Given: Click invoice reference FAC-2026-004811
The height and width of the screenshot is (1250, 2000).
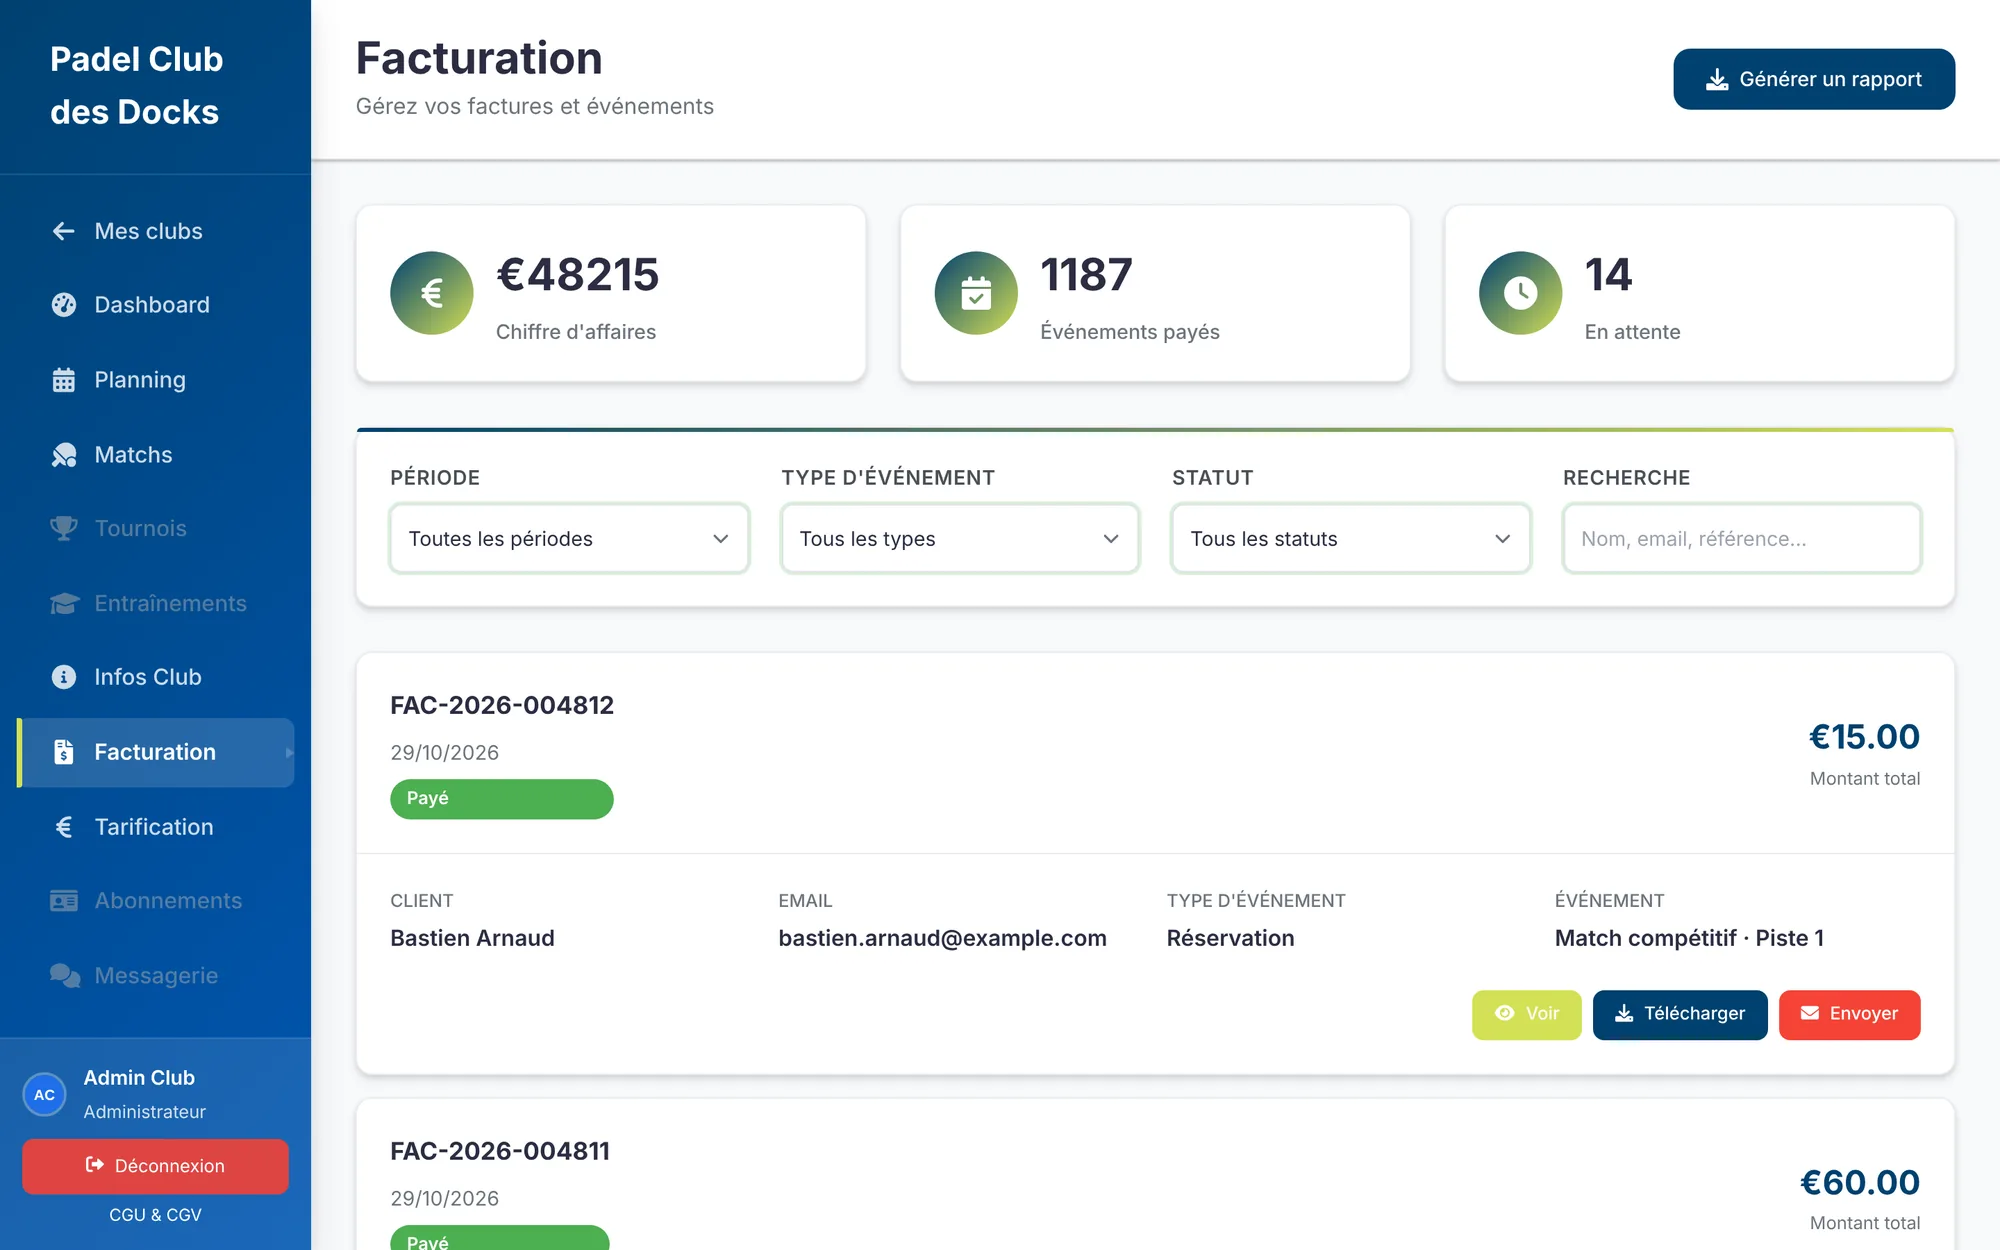Looking at the screenshot, I should [x=500, y=1151].
